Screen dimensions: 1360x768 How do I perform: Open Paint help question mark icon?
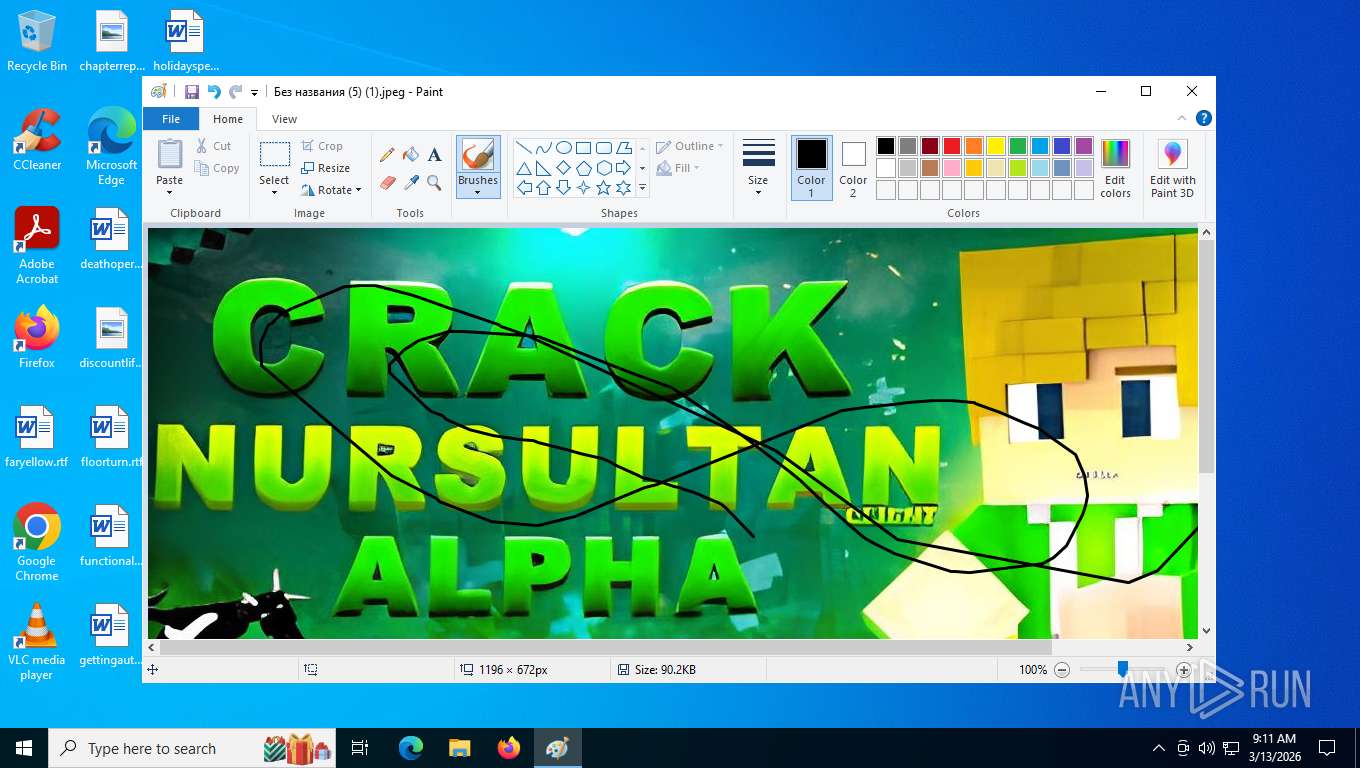[1204, 118]
